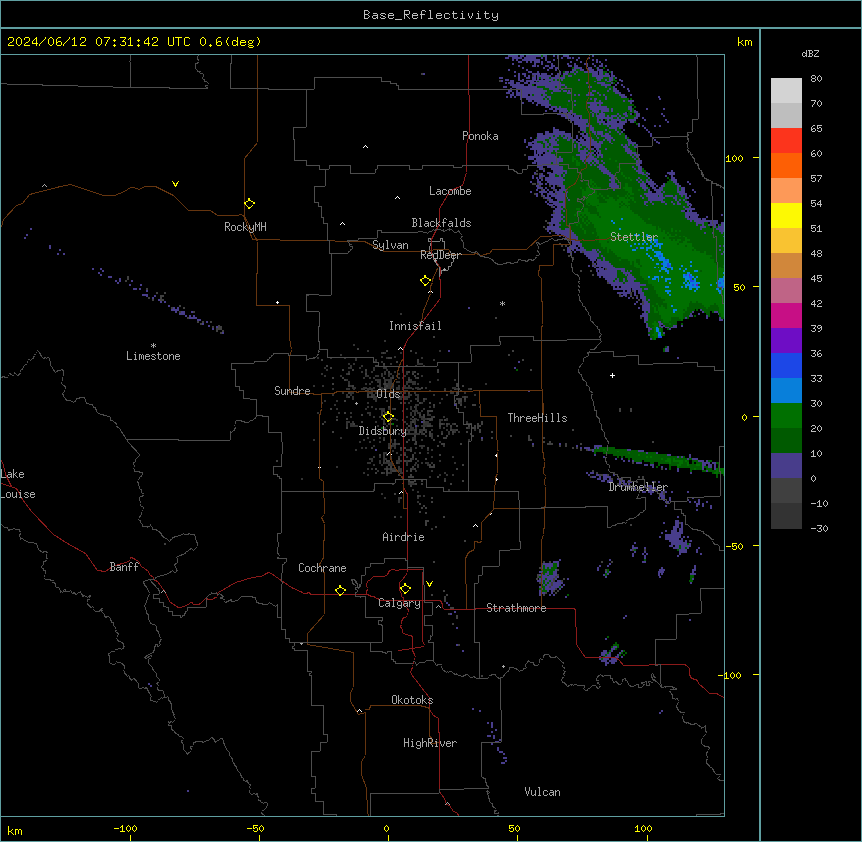The height and width of the screenshot is (842, 862).
Task: Click the -100 tick label on horizontal axis
Action: point(125,828)
